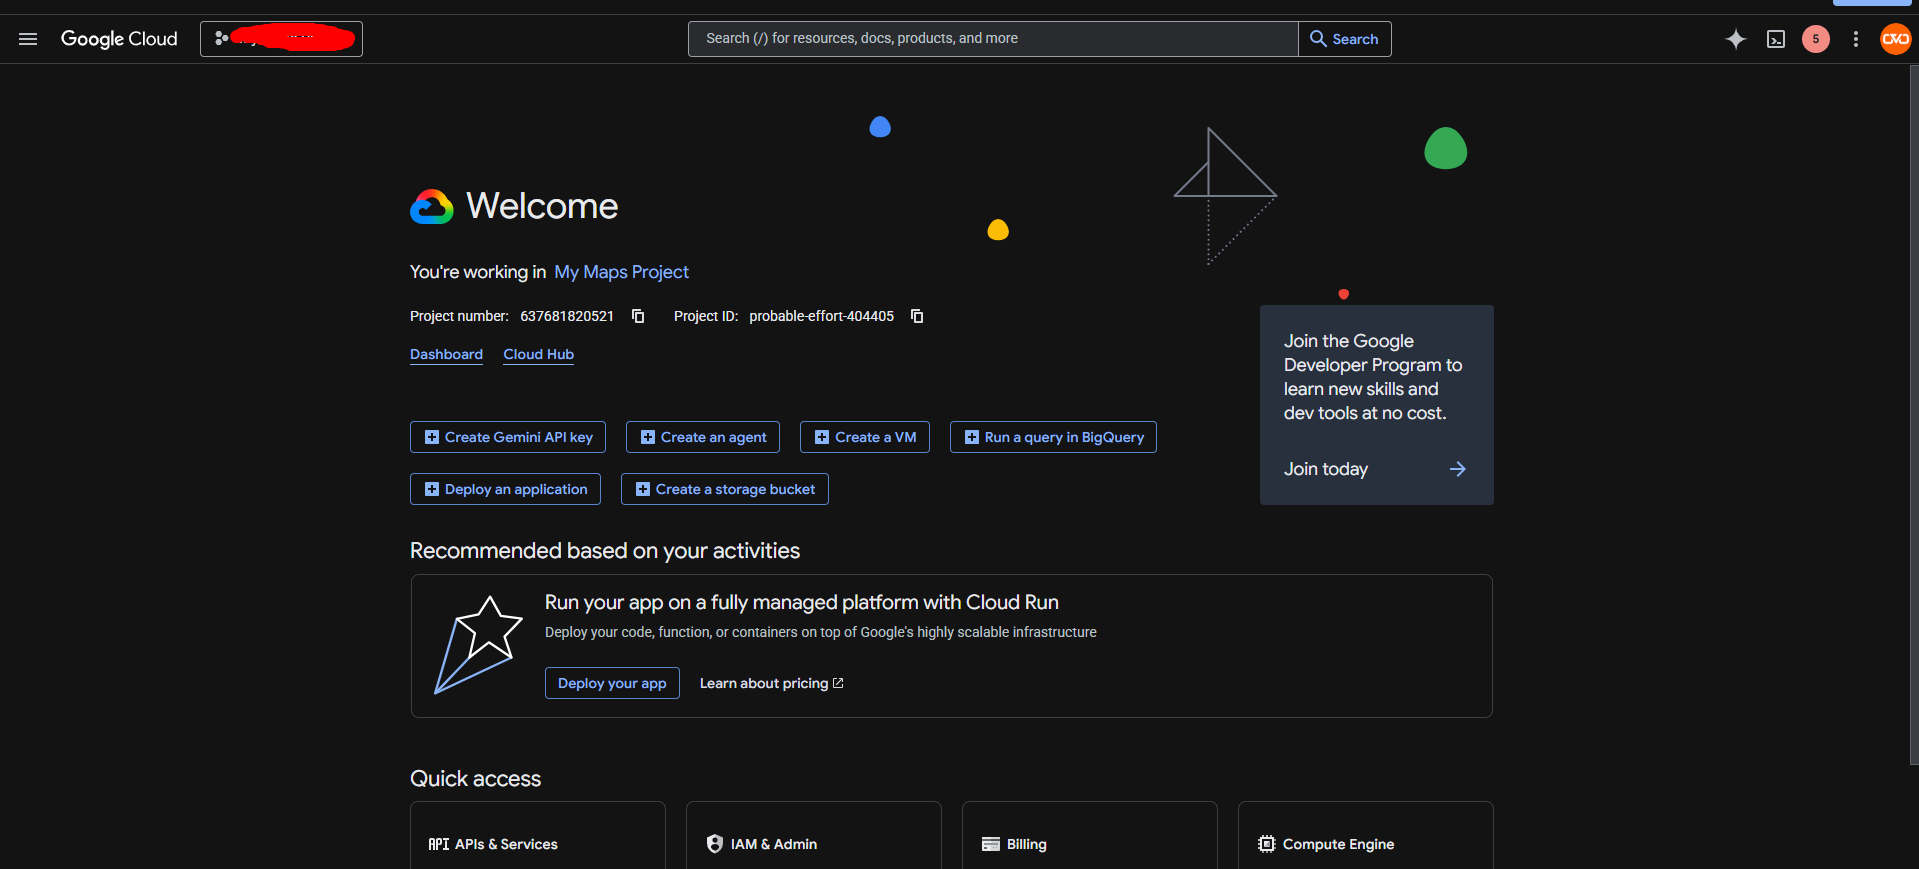Open the three-dot settings menu
This screenshot has height=869, width=1919.
click(x=1856, y=39)
